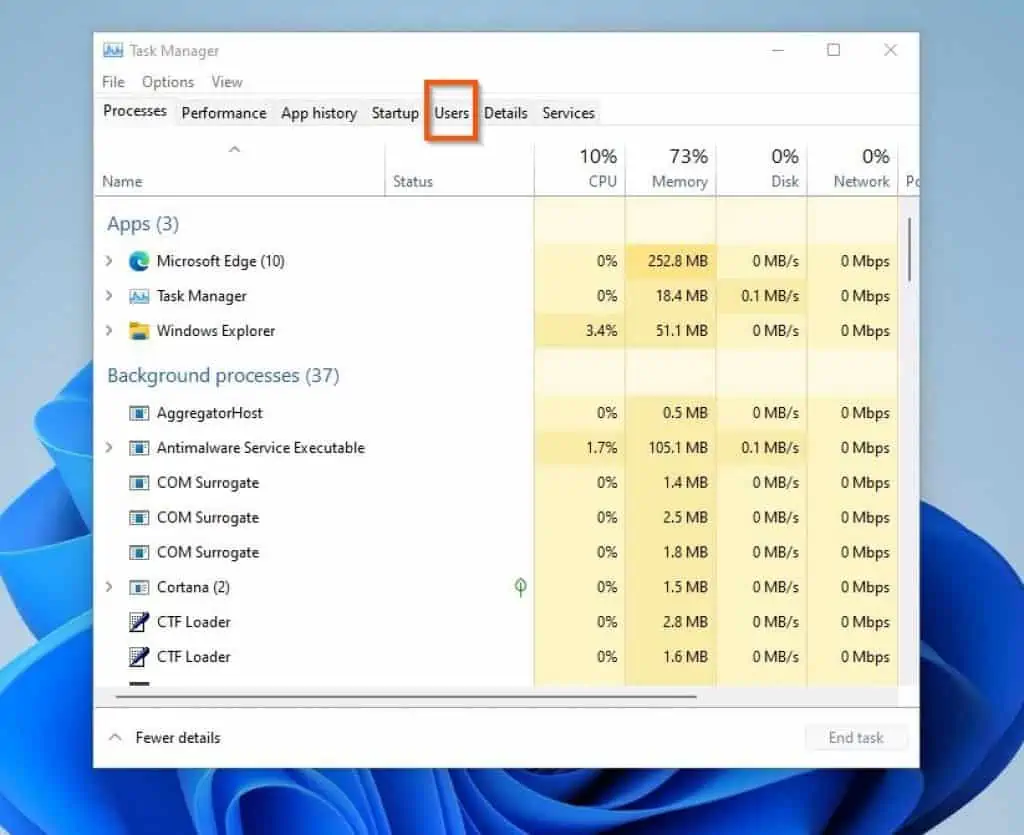The width and height of the screenshot is (1024, 835).
Task: Click the Task Manager app icon in the list
Action: click(x=139, y=296)
